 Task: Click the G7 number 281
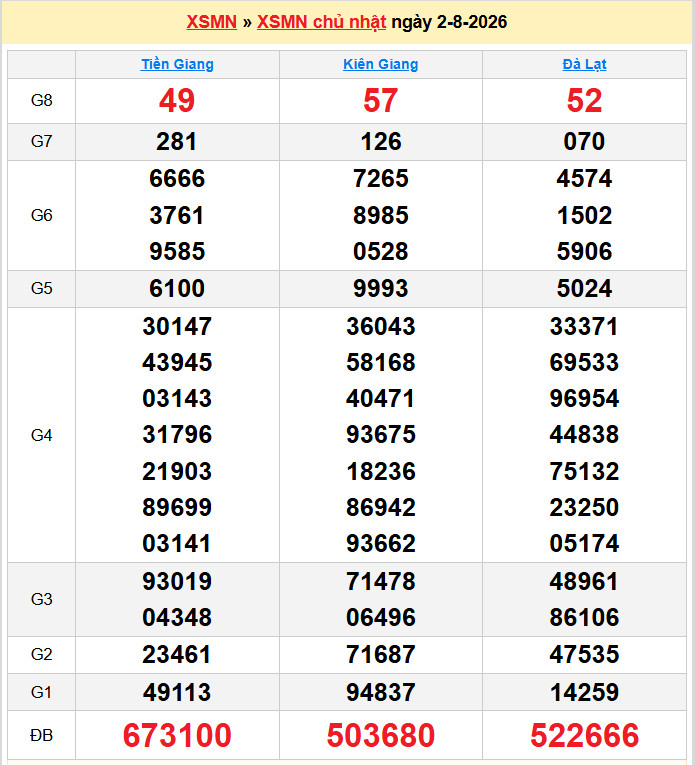click(x=177, y=141)
